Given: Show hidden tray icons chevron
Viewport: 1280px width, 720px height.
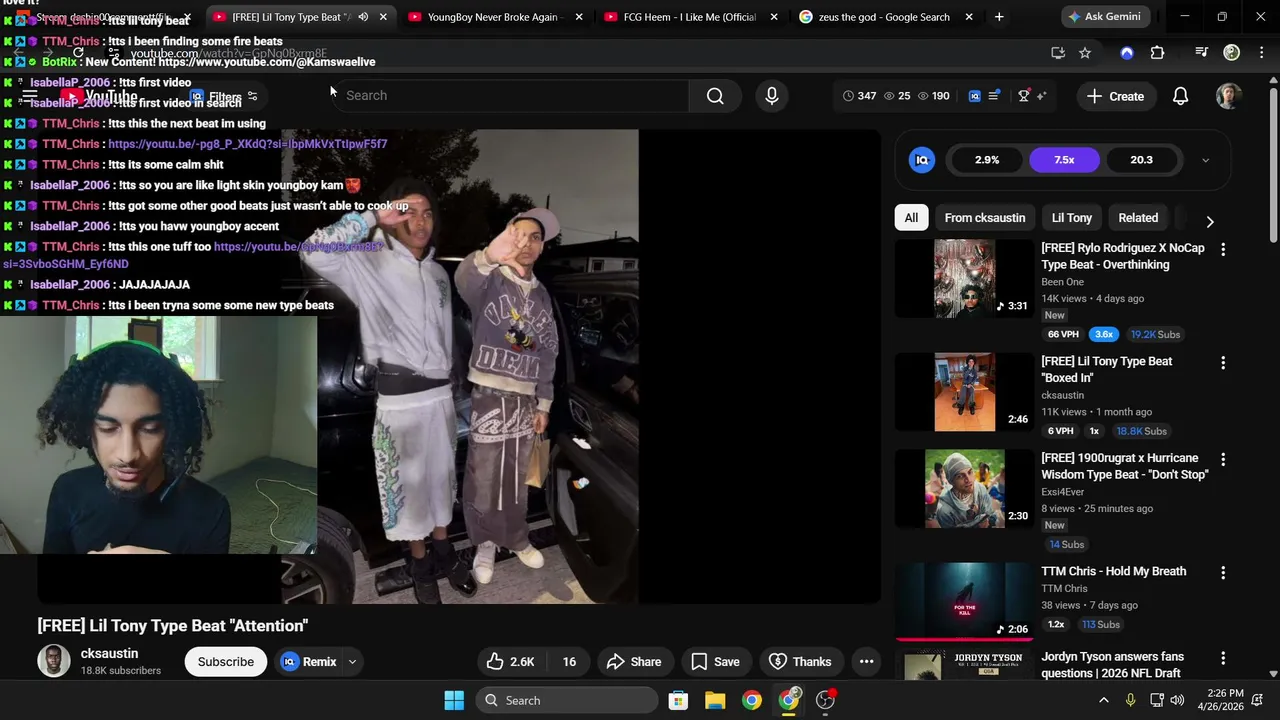Looking at the screenshot, I should (x=1103, y=700).
